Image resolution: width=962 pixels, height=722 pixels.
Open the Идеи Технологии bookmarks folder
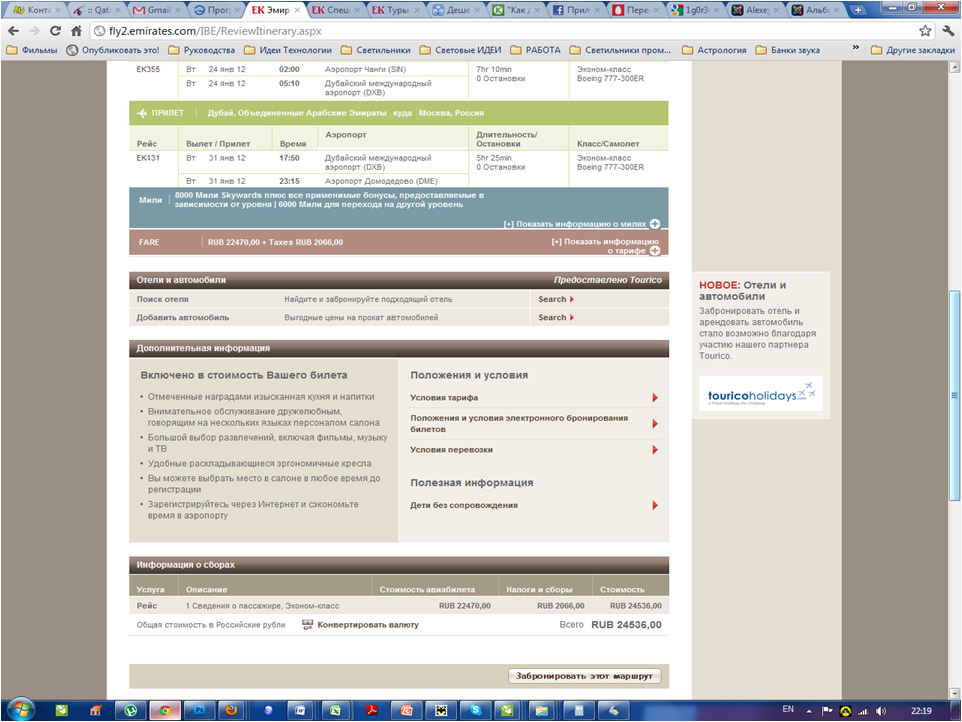point(288,50)
